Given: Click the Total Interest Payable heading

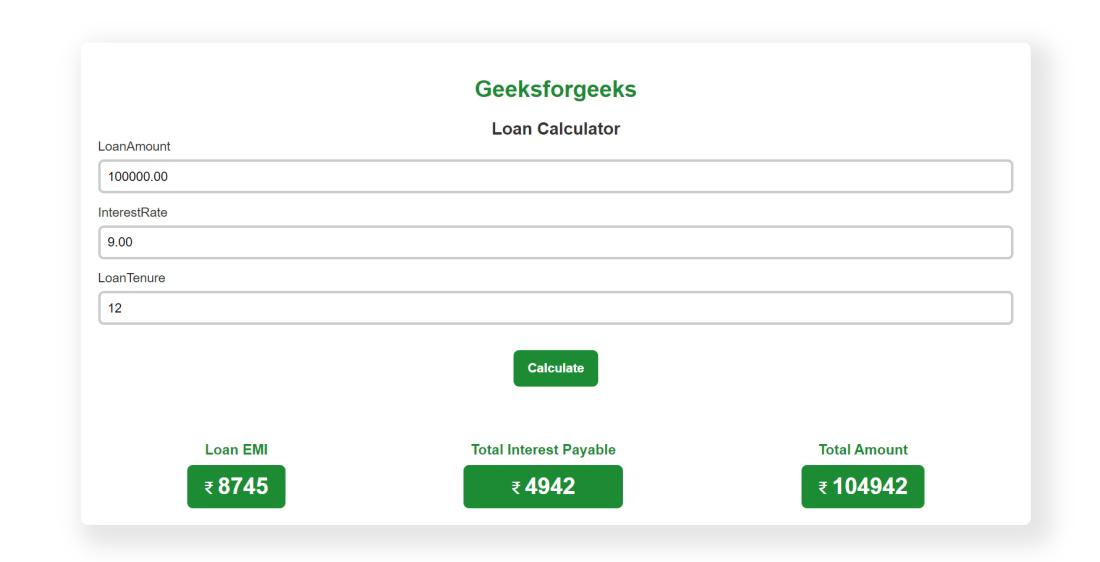Looking at the screenshot, I should pos(543,450).
